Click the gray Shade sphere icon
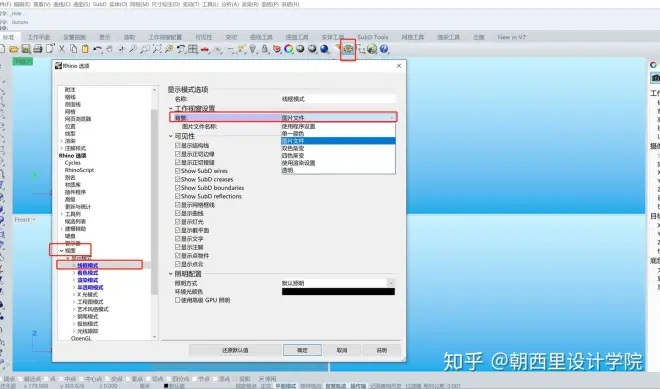This screenshot has height=389, width=660. click(x=300, y=49)
